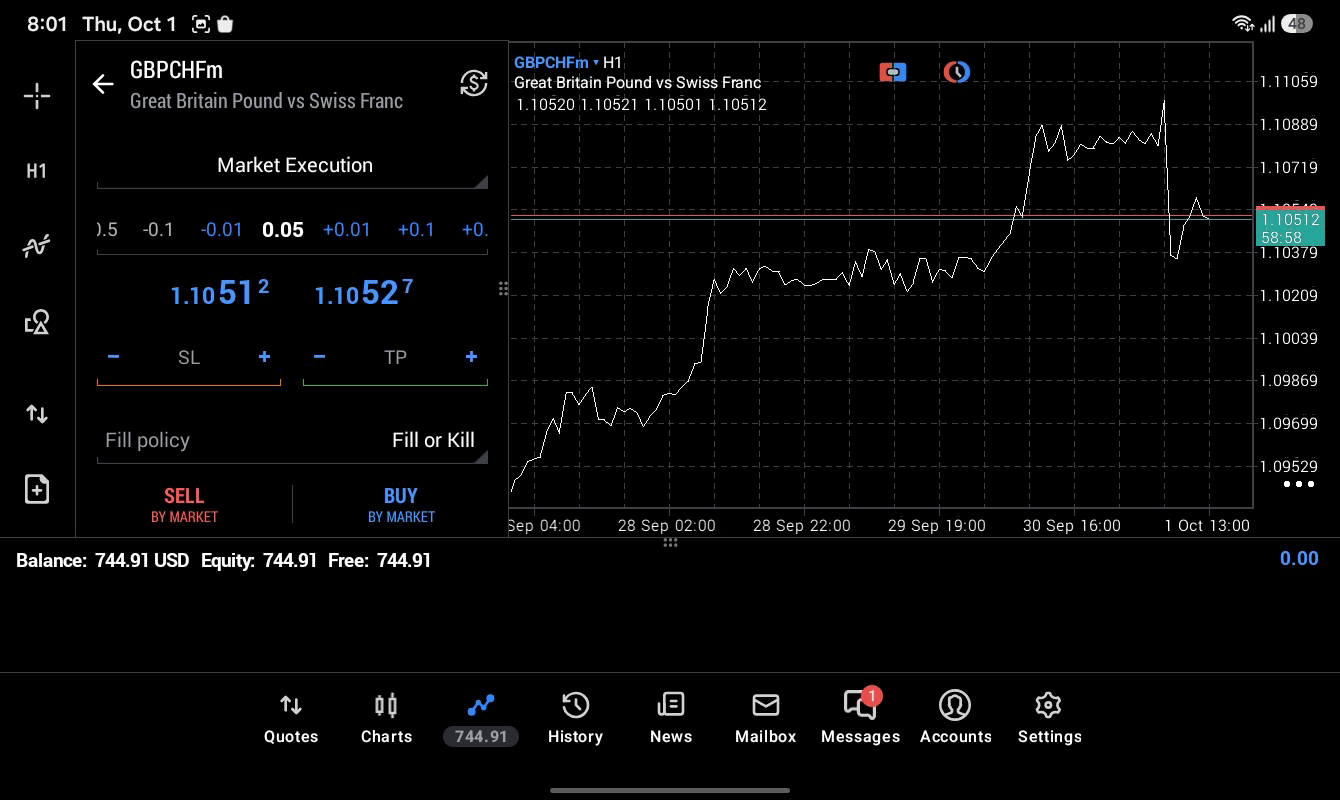
Task: Open the Accounts tab
Action: pyautogui.click(x=955, y=720)
